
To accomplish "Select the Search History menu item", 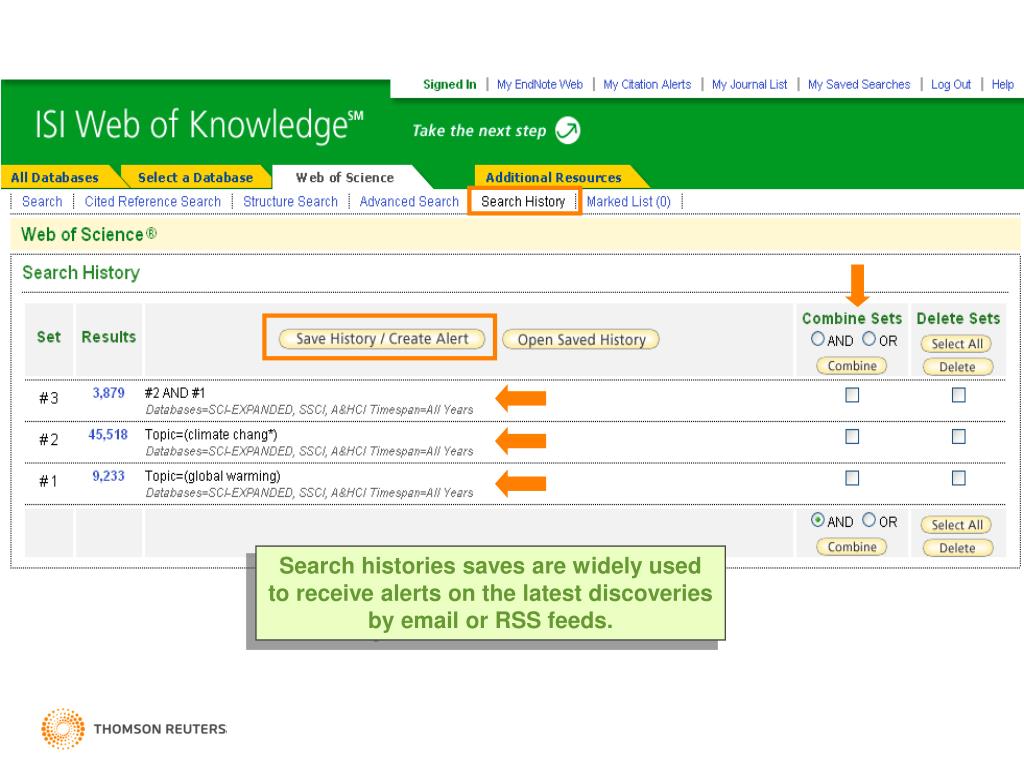I will click(x=523, y=202).
